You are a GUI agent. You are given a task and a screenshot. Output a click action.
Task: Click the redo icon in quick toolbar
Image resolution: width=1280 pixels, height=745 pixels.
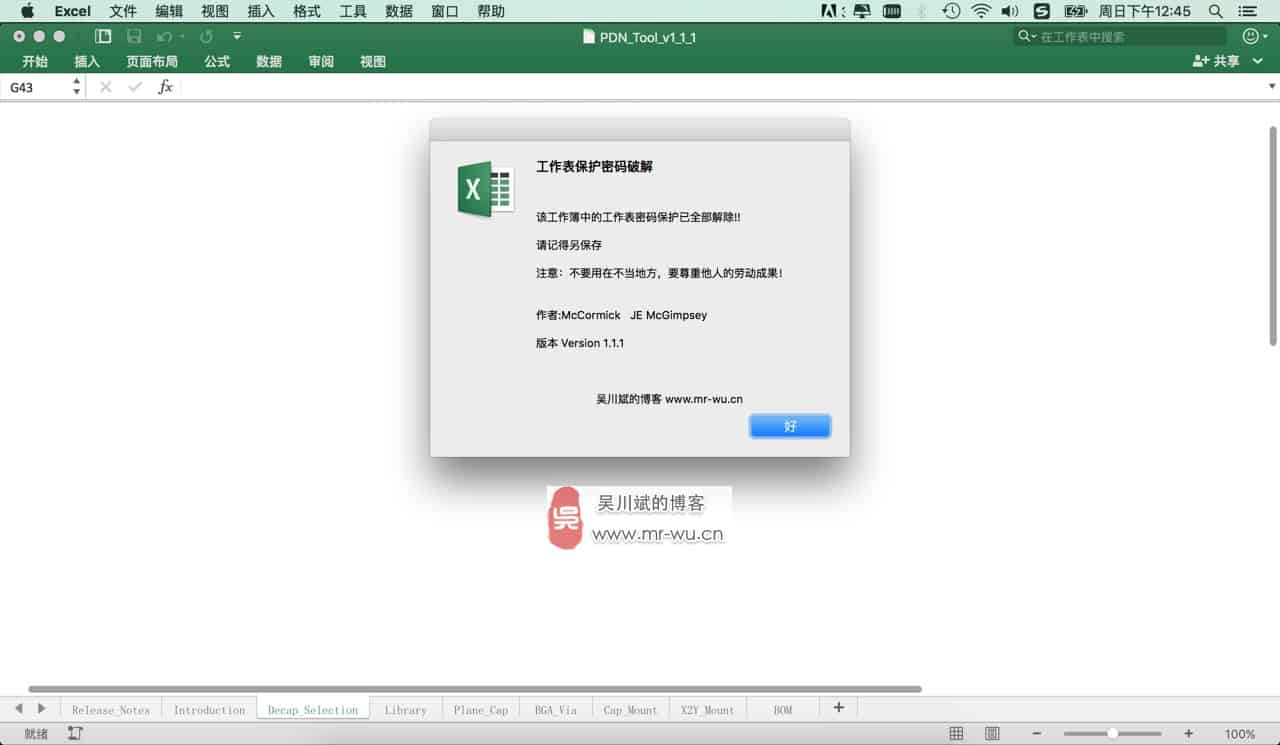tap(206, 37)
